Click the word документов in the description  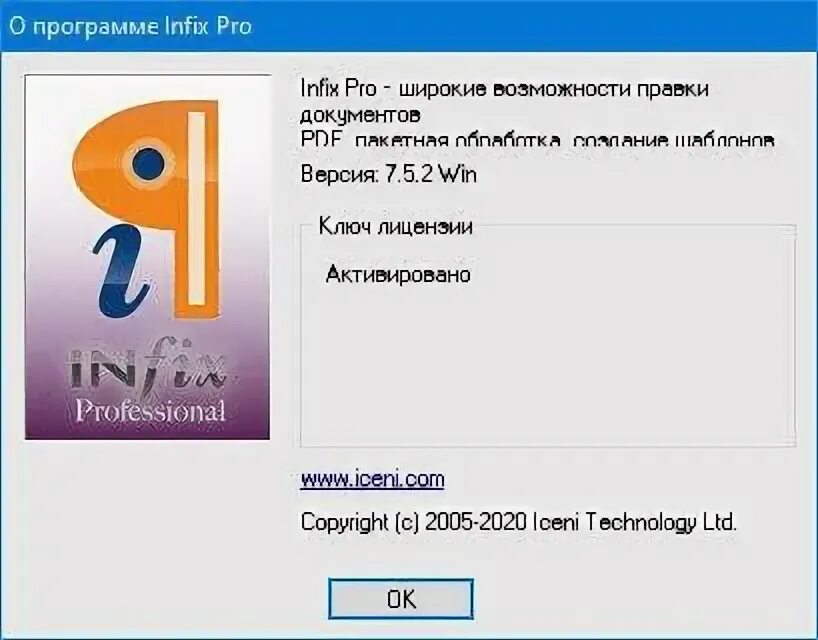point(360,114)
